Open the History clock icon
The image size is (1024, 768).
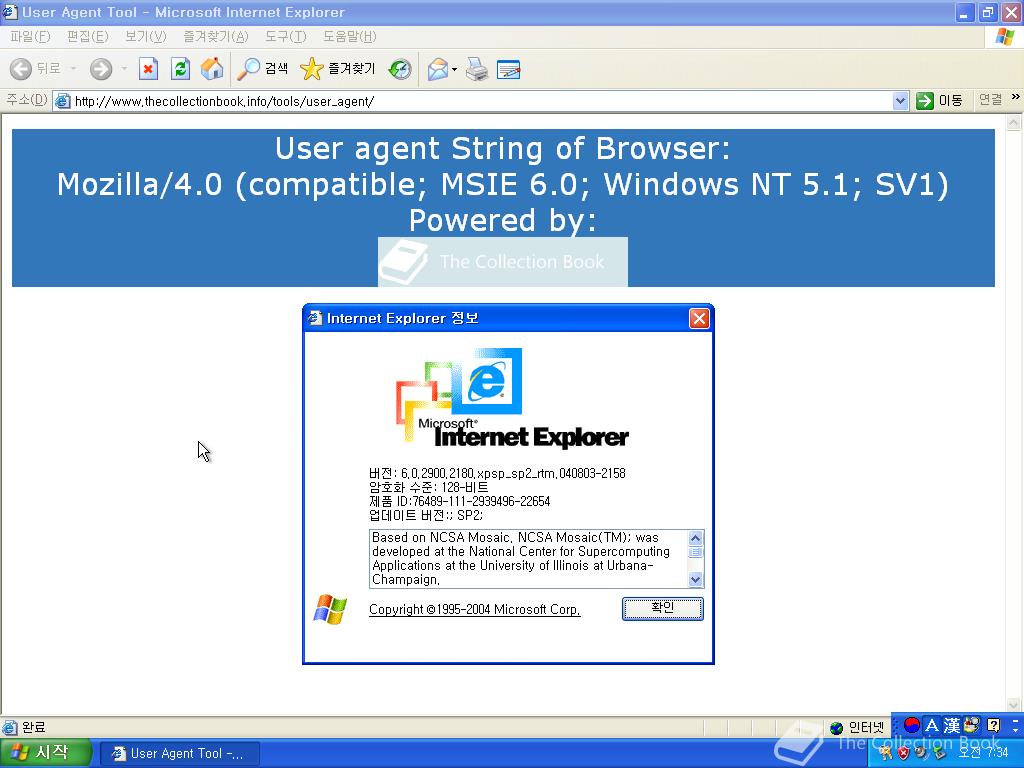(x=400, y=69)
